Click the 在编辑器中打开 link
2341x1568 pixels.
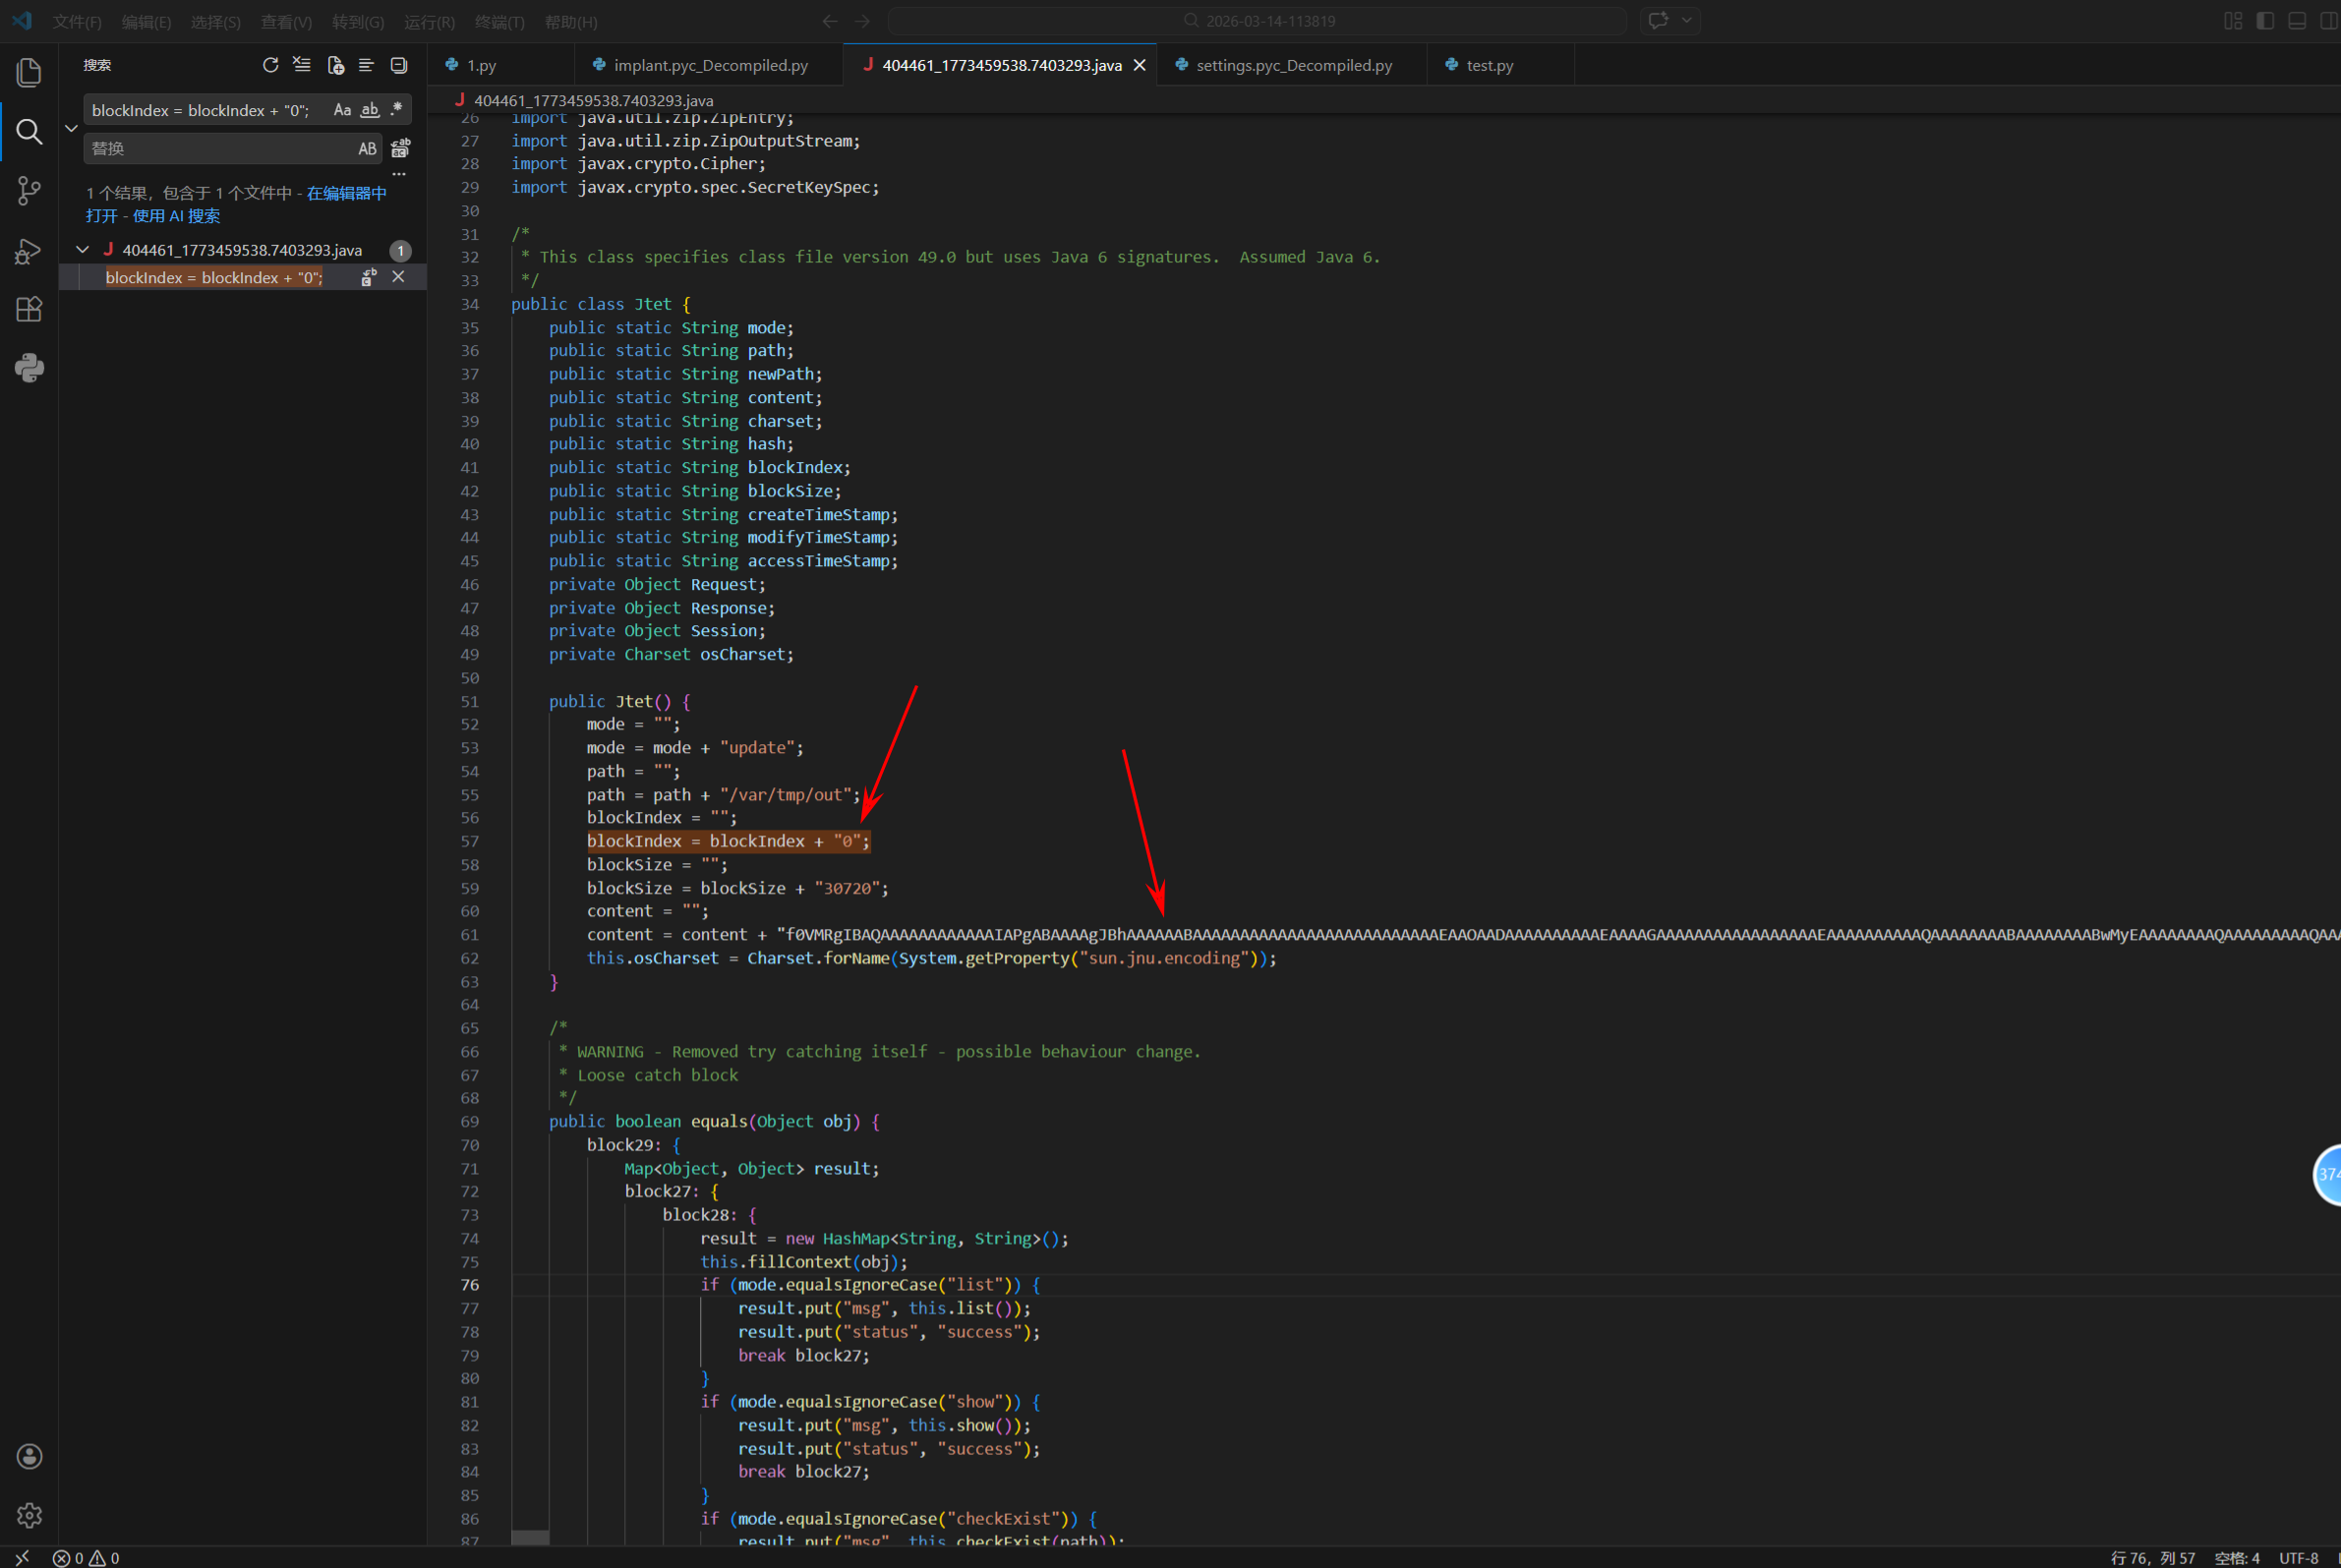346,193
